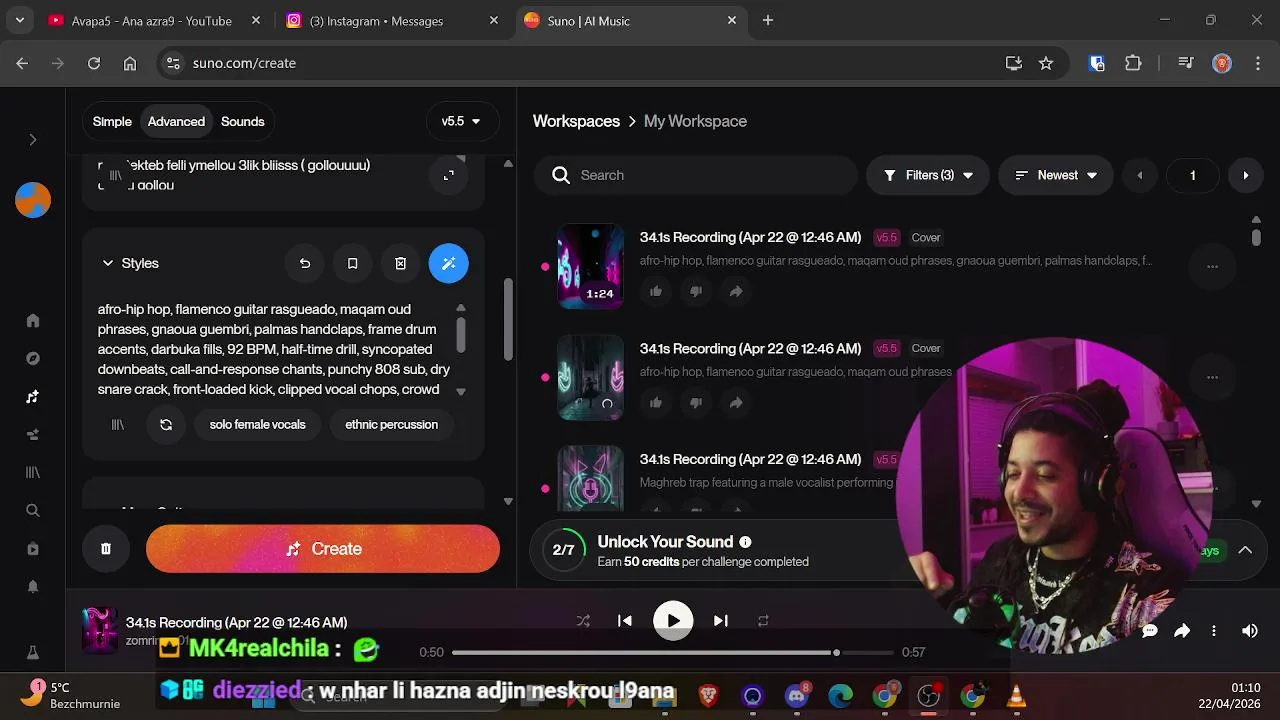The width and height of the screenshot is (1280, 720).
Task: Switch to Simple creation mode
Action: [112, 121]
